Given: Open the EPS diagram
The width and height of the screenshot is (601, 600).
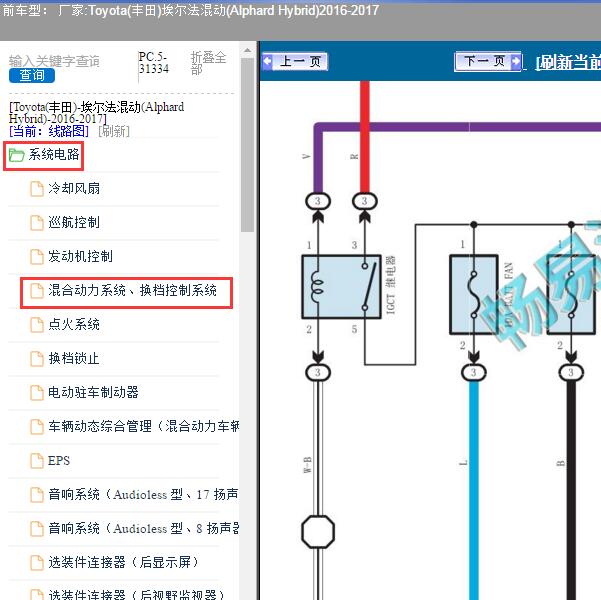Looking at the screenshot, I should coord(59,460).
